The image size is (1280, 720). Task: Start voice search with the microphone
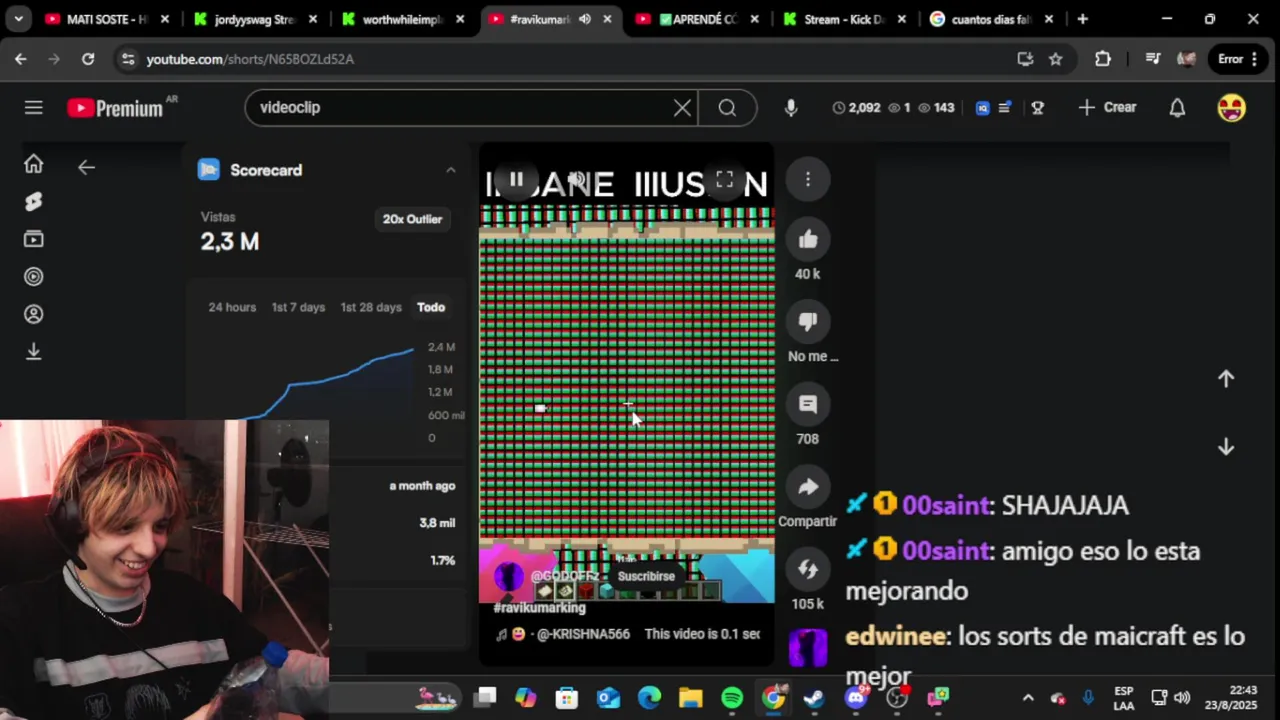point(791,108)
